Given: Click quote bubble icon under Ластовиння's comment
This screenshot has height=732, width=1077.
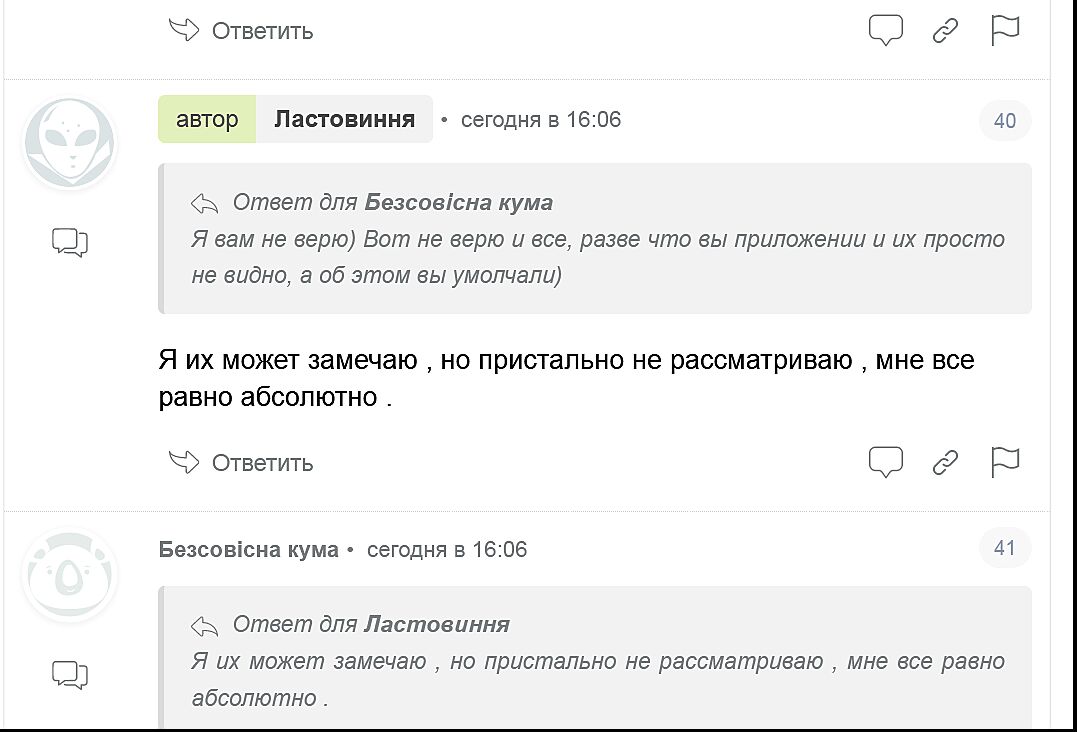Looking at the screenshot, I should (x=885, y=462).
